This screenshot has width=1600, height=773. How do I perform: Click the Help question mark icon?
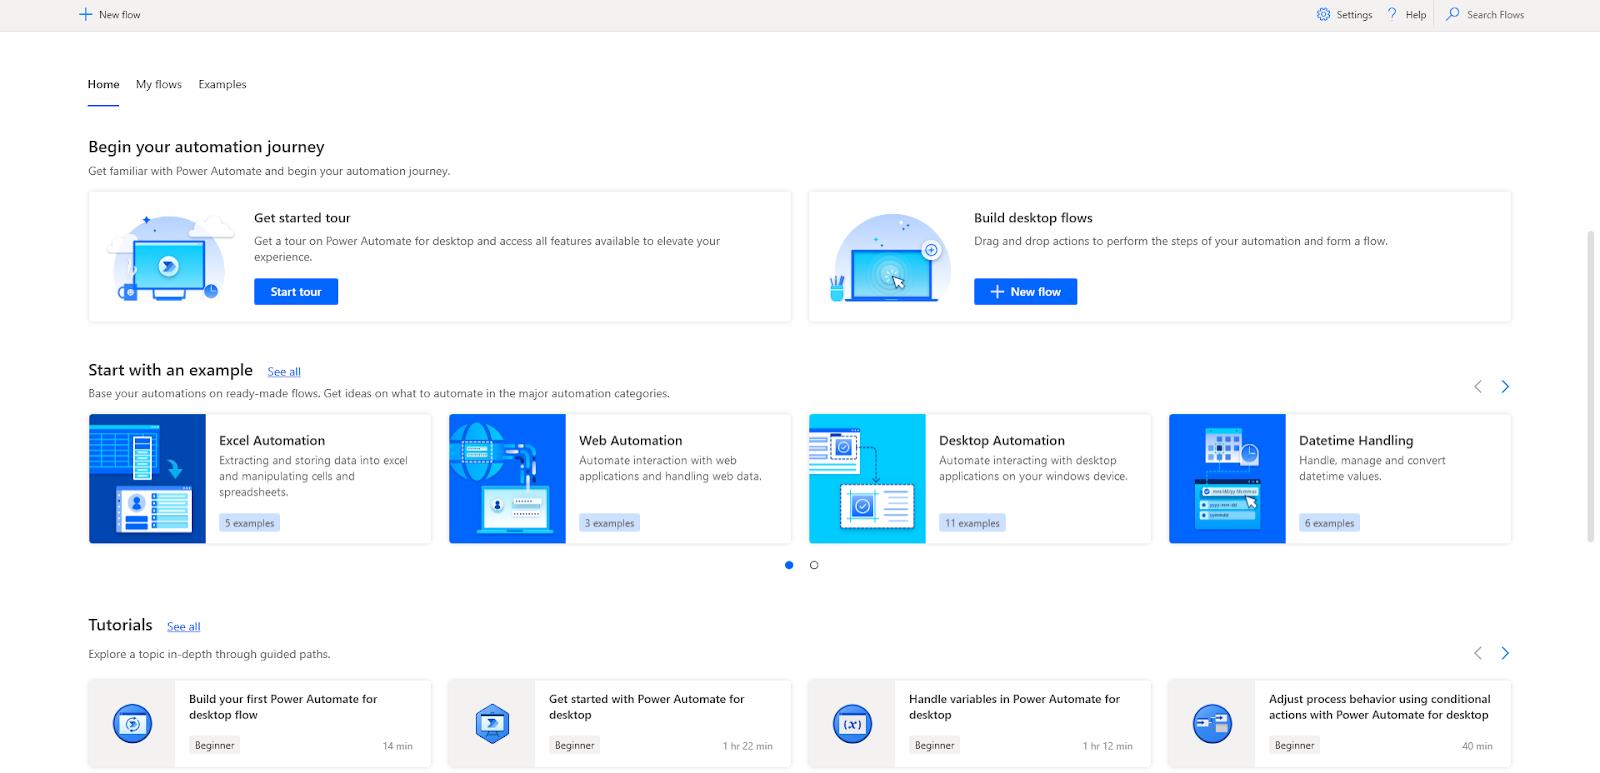click(x=1392, y=14)
